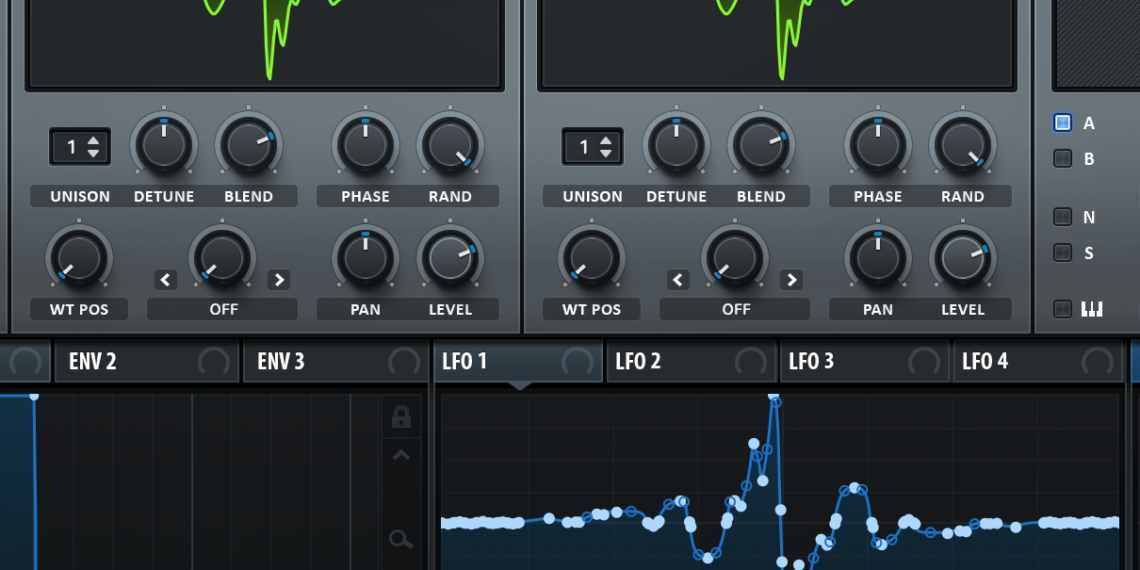This screenshot has width=1140, height=570.
Task: Enable the S routing checkbox
Action: 1062,253
